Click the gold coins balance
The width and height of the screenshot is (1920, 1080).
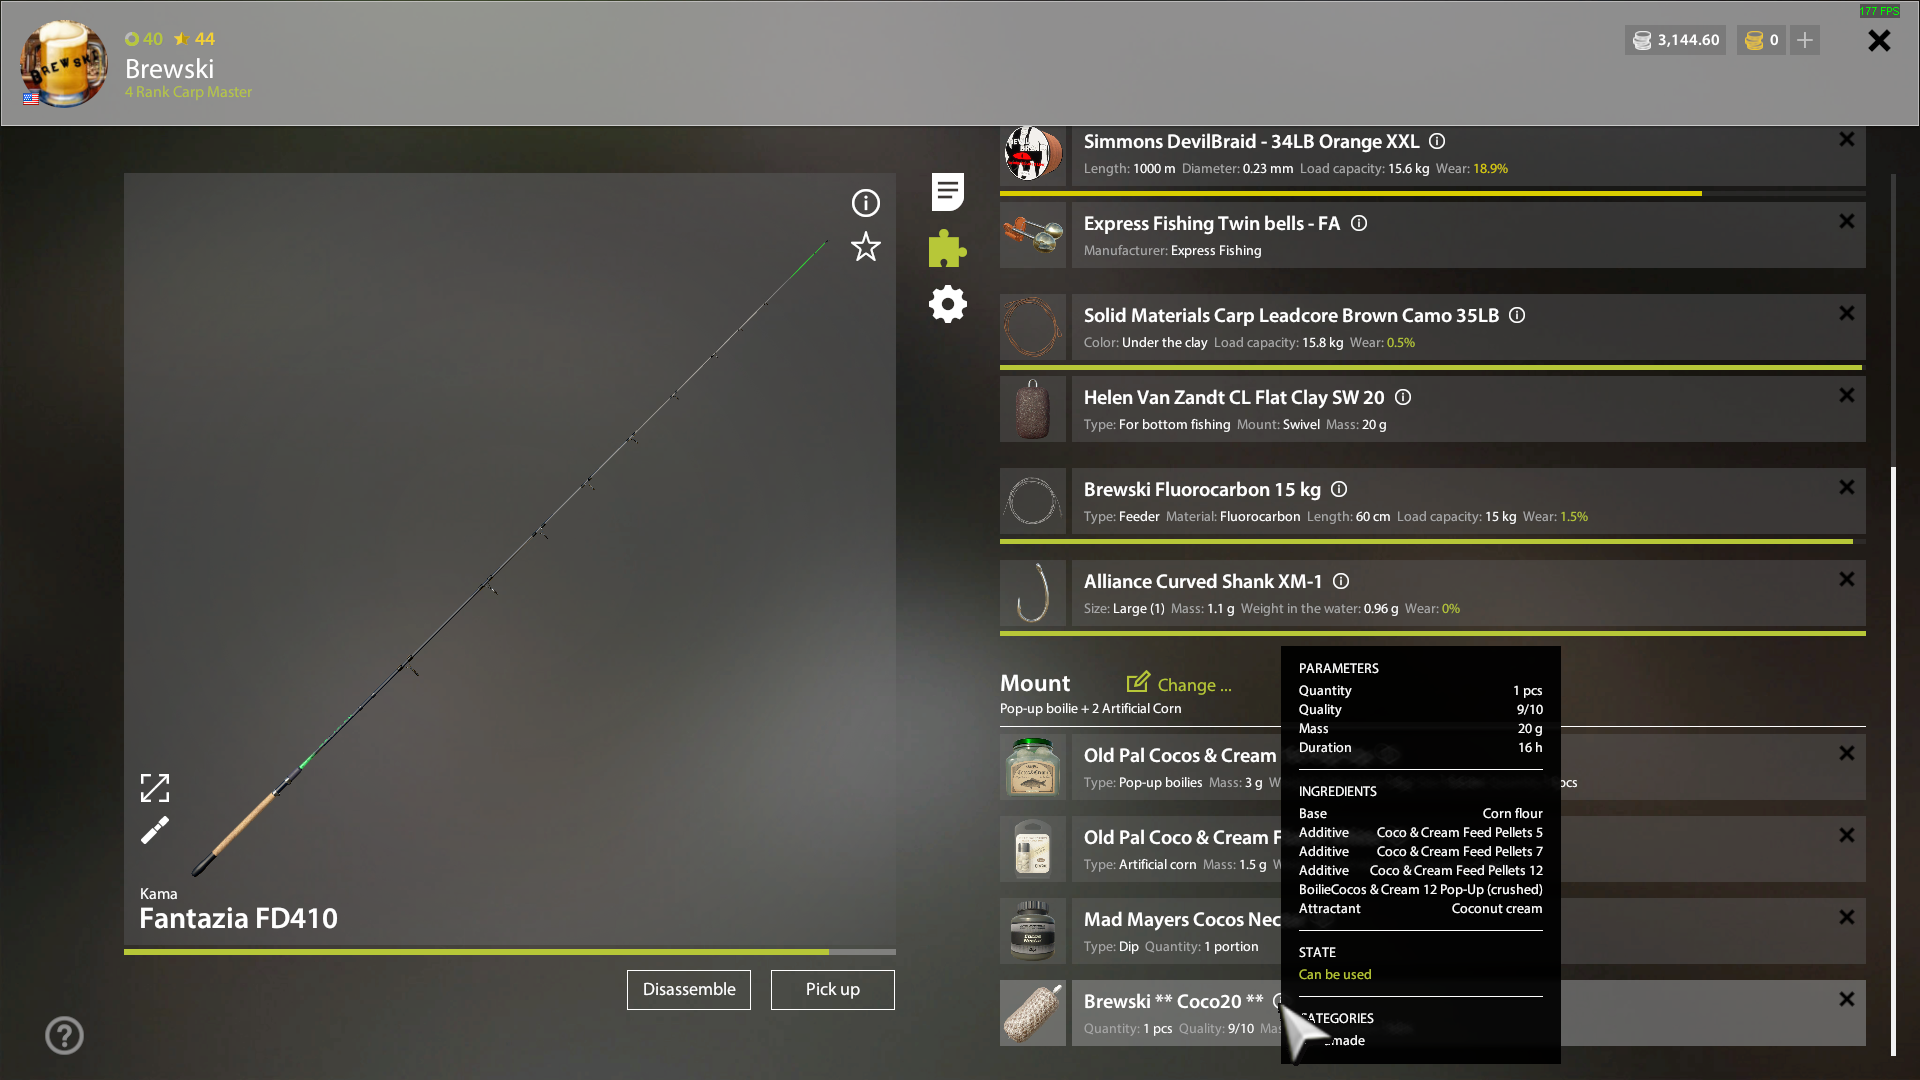[x=1761, y=40]
